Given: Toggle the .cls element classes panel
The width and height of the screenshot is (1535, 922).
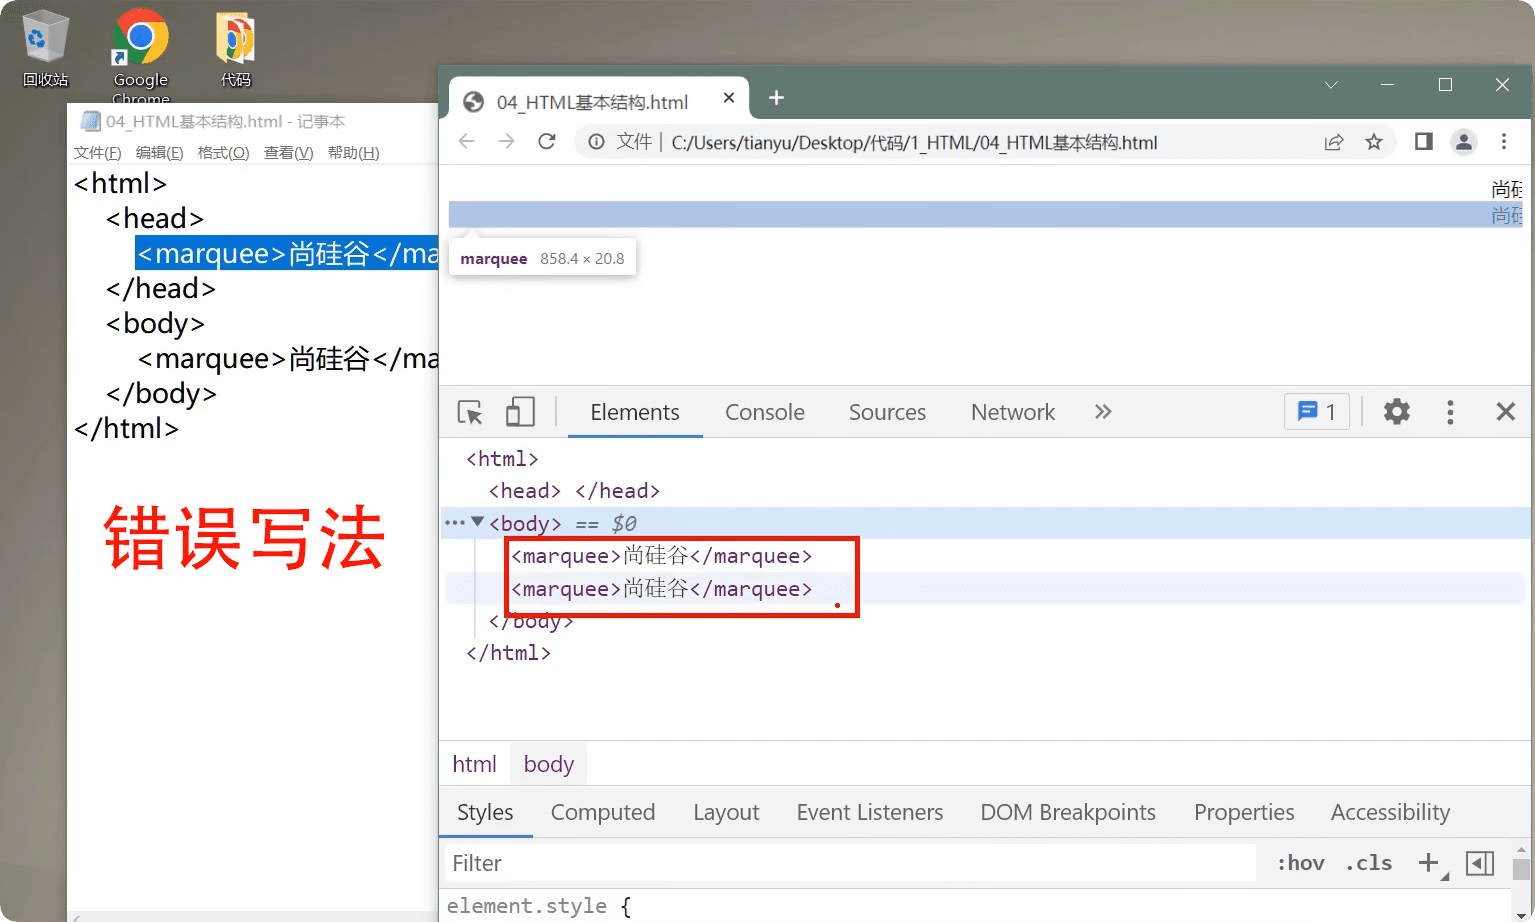Looking at the screenshot, I should click(x=1368, y=863).
